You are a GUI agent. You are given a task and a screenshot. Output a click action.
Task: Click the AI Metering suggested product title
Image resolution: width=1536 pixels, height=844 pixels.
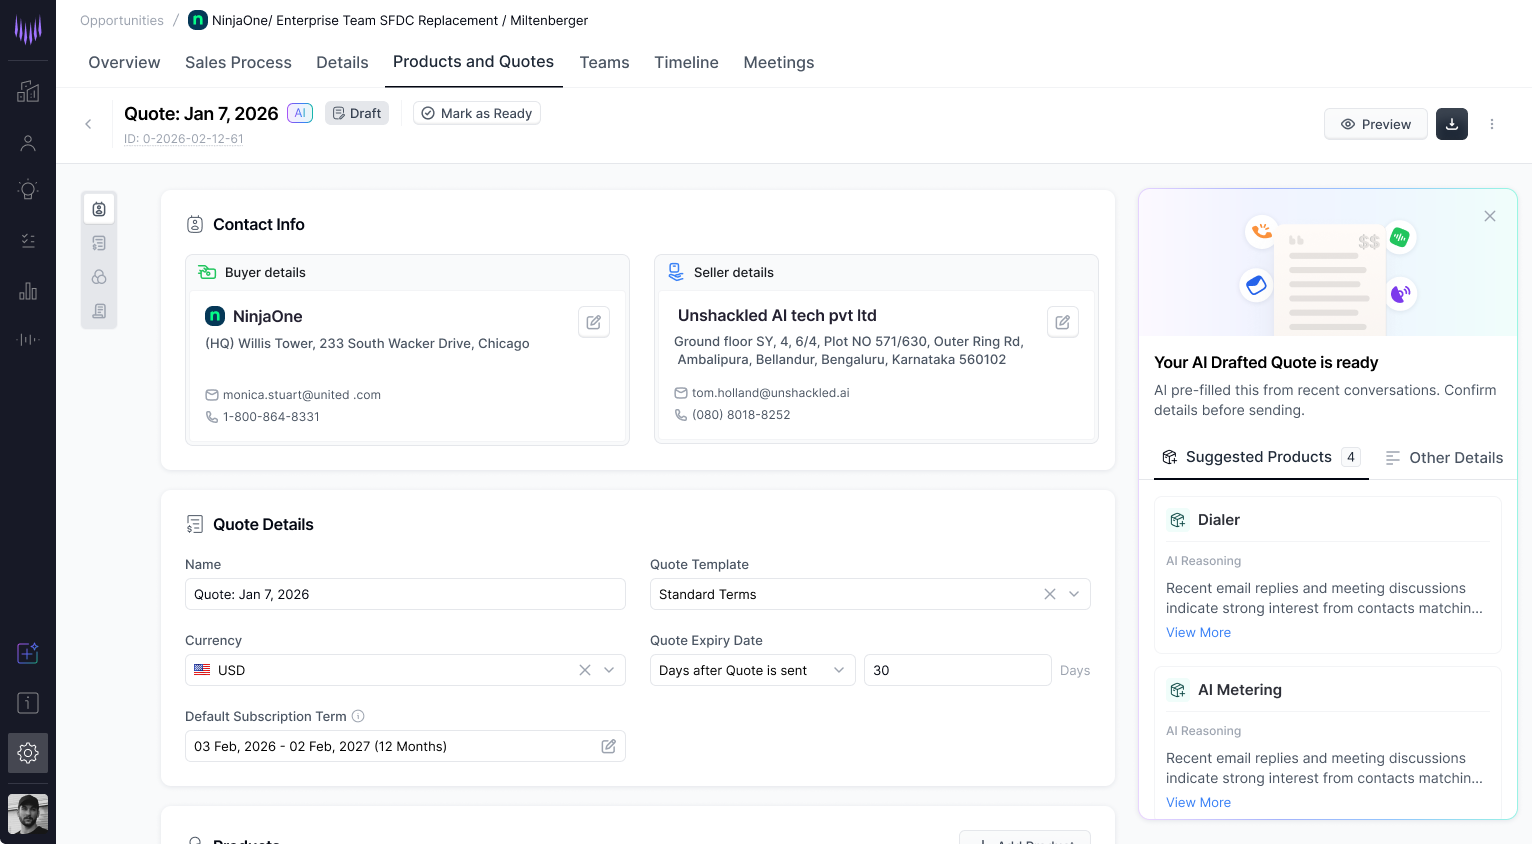[x=1240, y=690]
